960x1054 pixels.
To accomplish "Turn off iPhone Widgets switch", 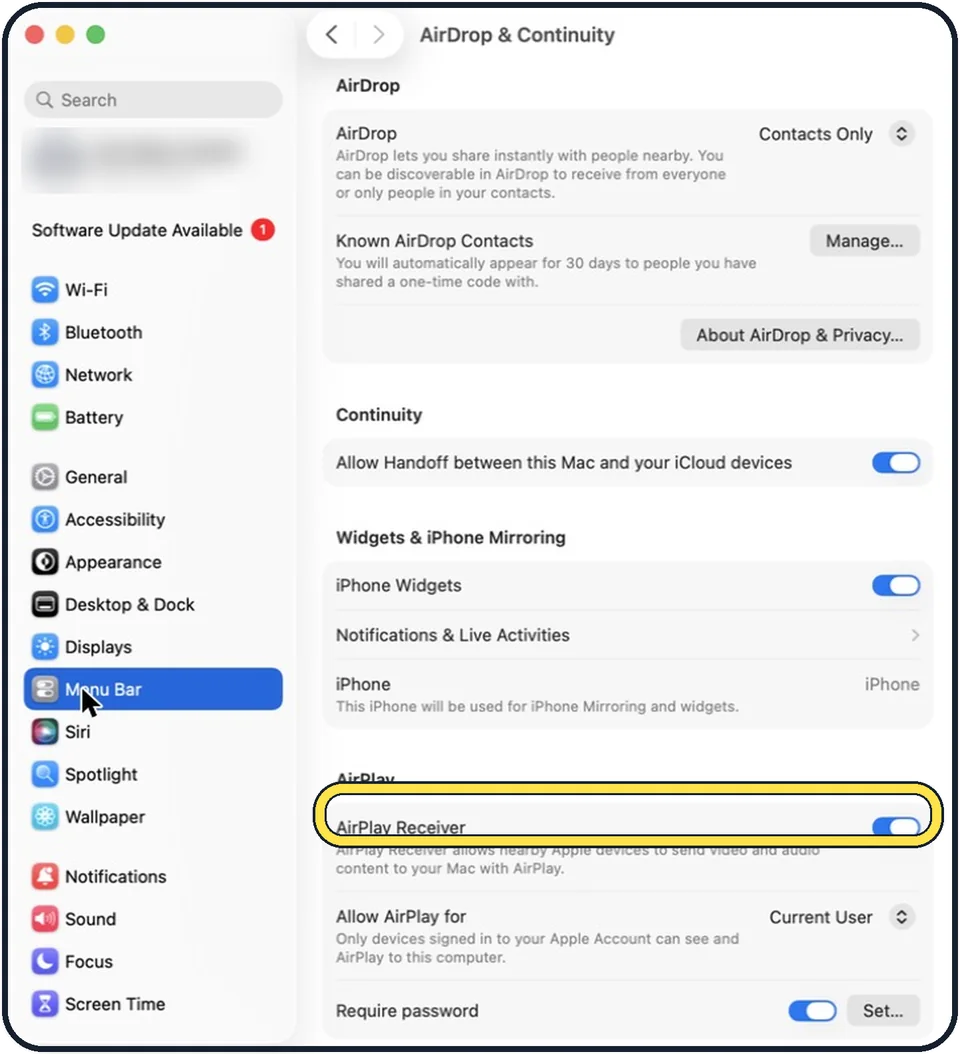I will (x=895, y=585).
